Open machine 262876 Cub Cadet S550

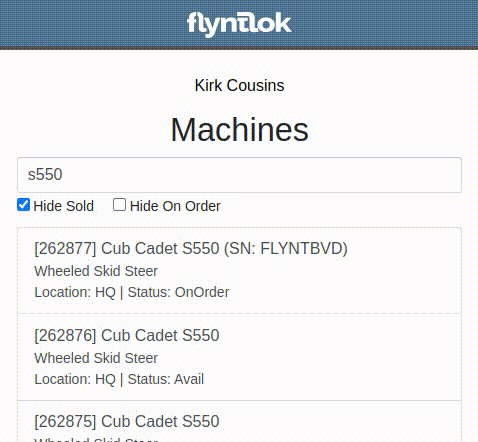(239, 357)
